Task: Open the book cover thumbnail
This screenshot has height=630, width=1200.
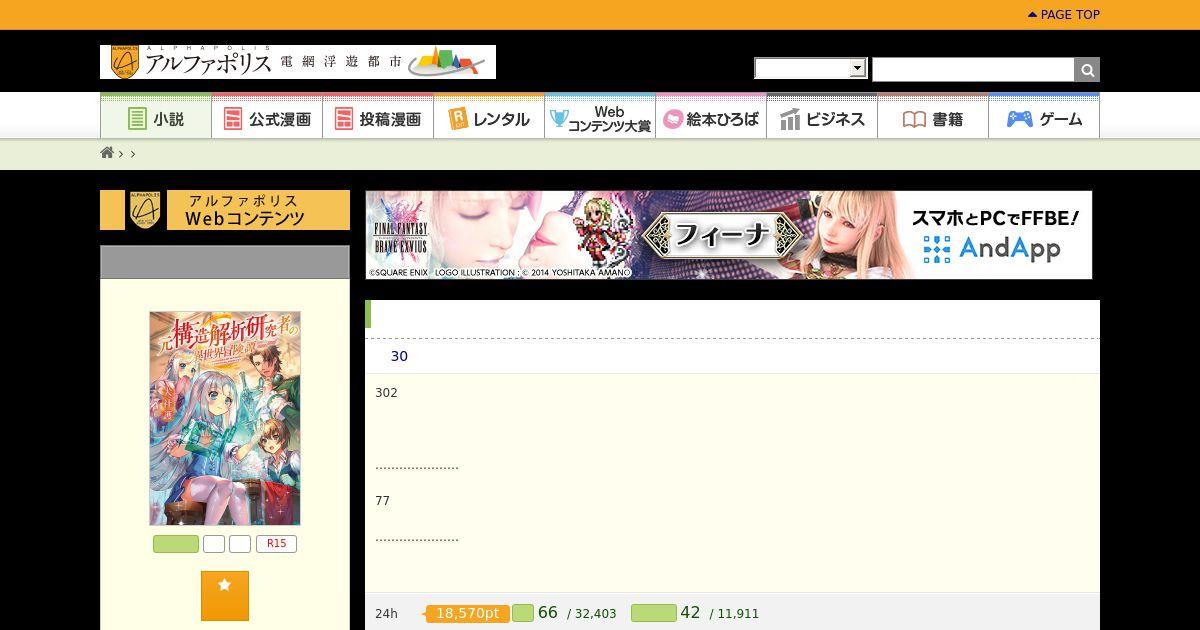Action: pyautogui.click(x=225, y=418)
